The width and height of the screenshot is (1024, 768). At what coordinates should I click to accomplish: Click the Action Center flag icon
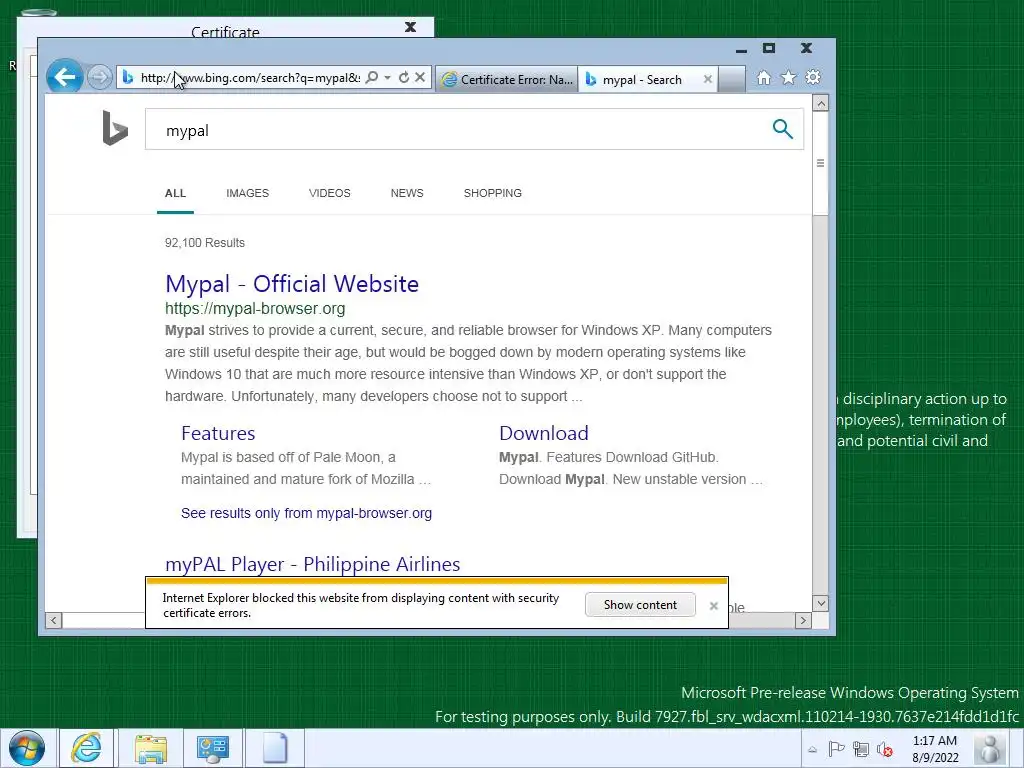(x=836, y=749)
